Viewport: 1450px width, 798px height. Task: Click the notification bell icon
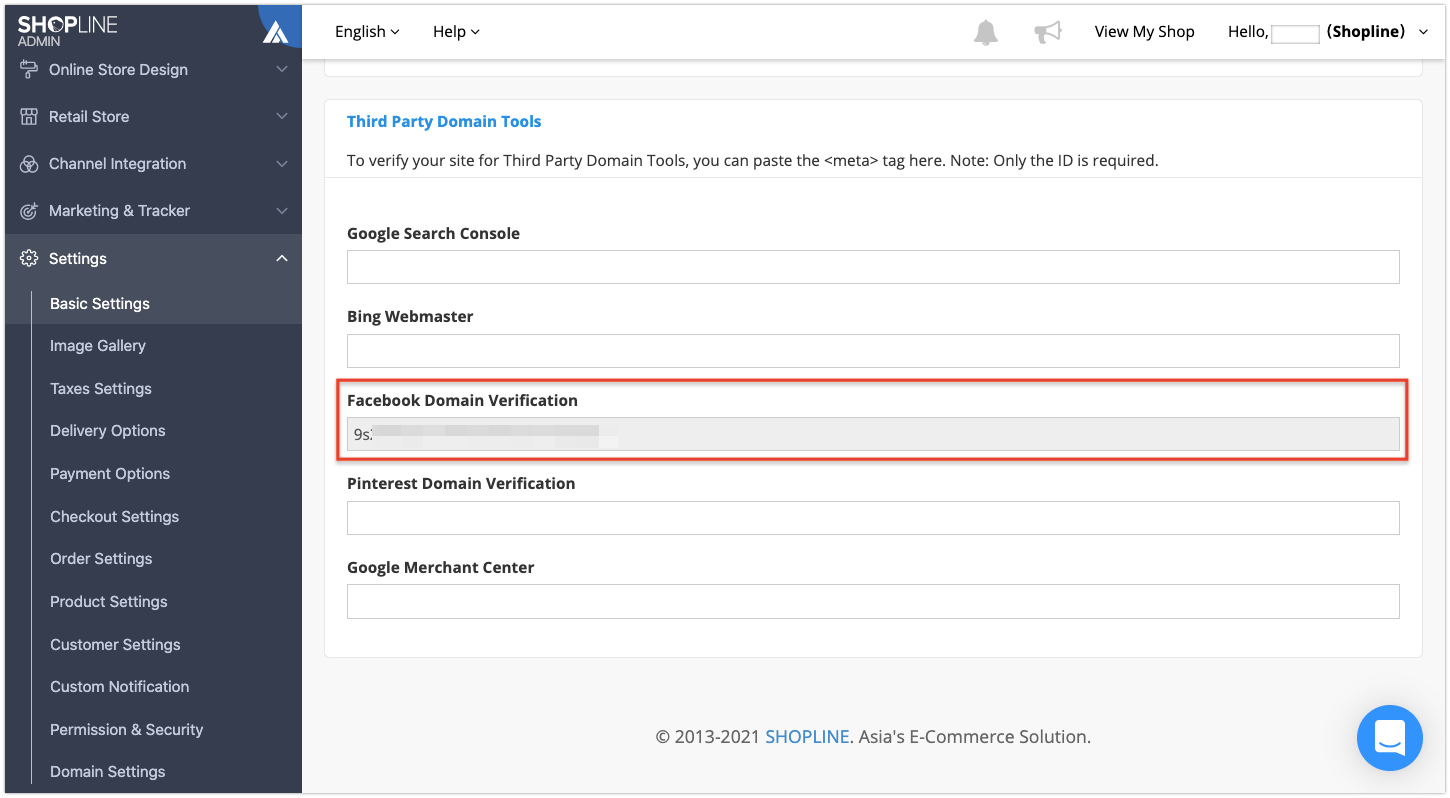coord(986,32)
